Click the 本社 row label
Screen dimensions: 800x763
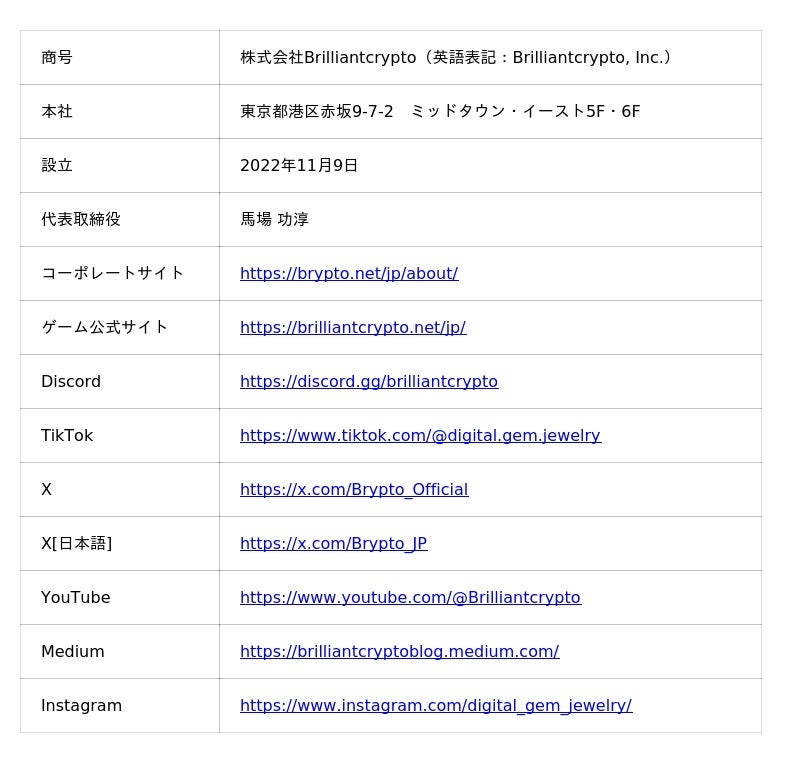click(57, 112)
